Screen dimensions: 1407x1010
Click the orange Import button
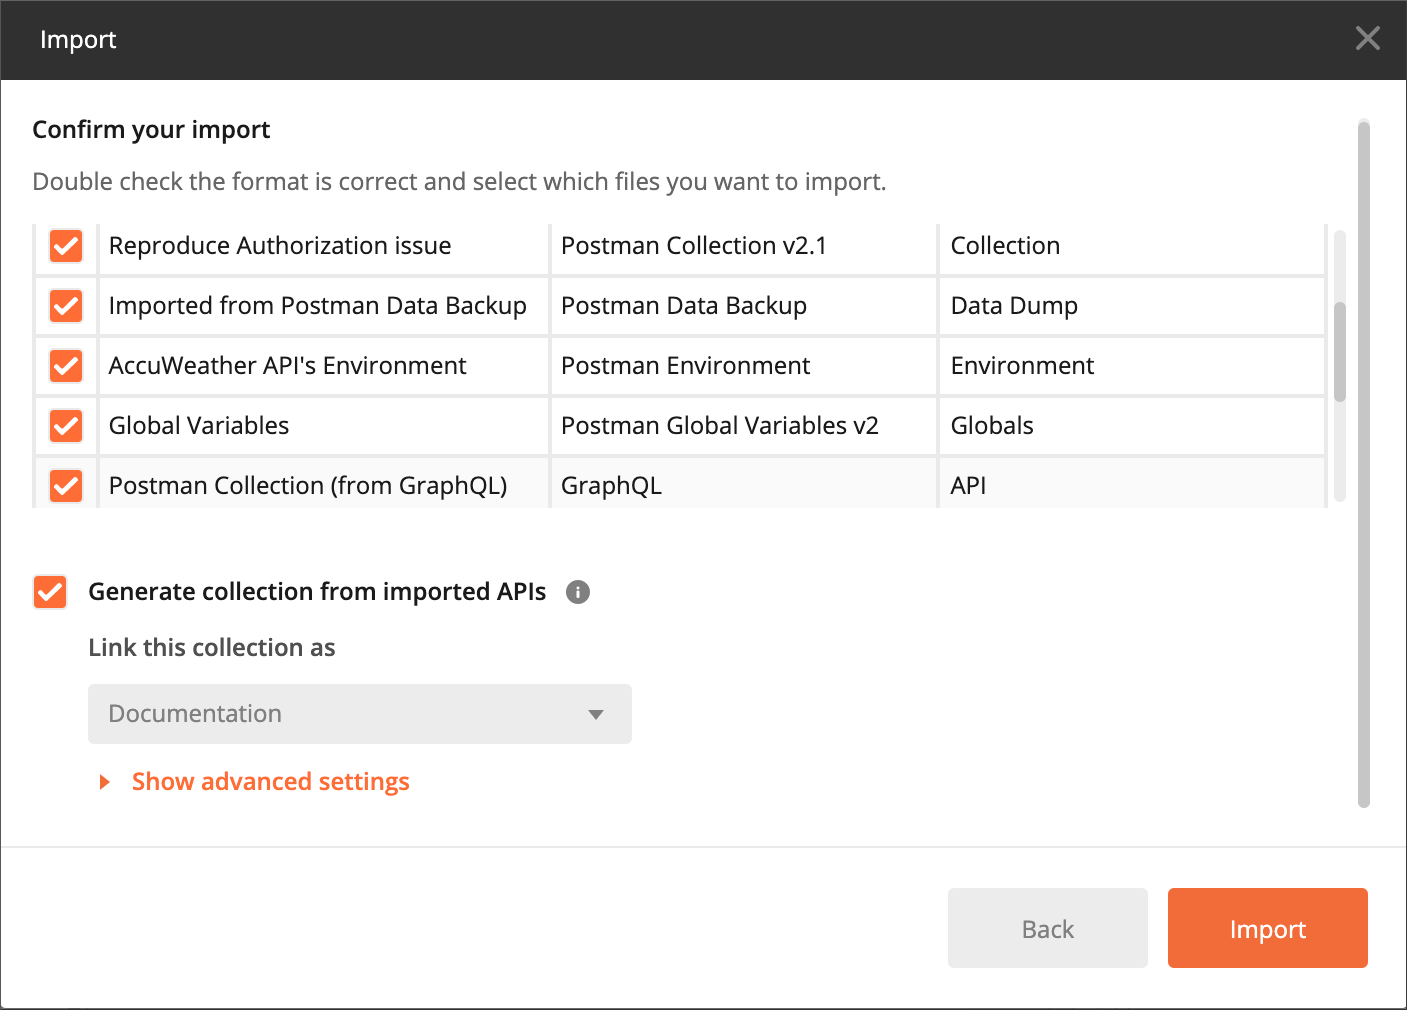click(1268, 928)
